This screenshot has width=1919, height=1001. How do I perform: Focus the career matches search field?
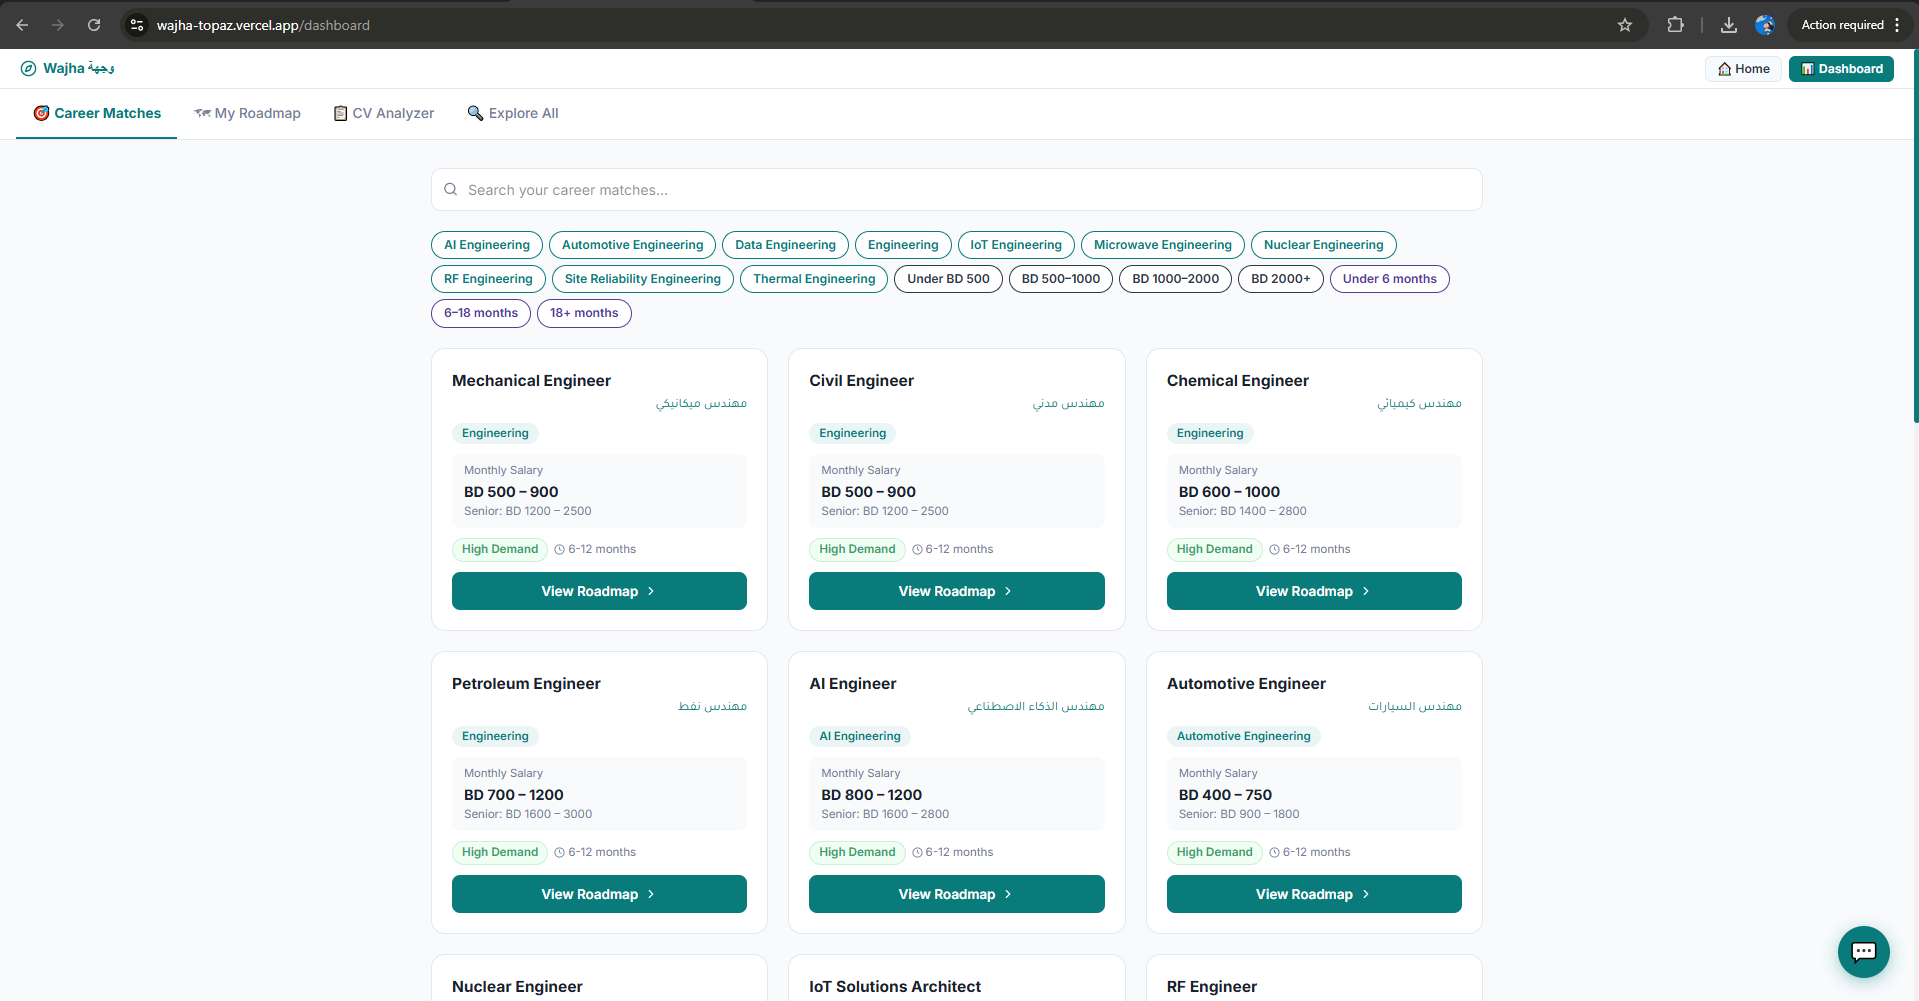[956, 190]
